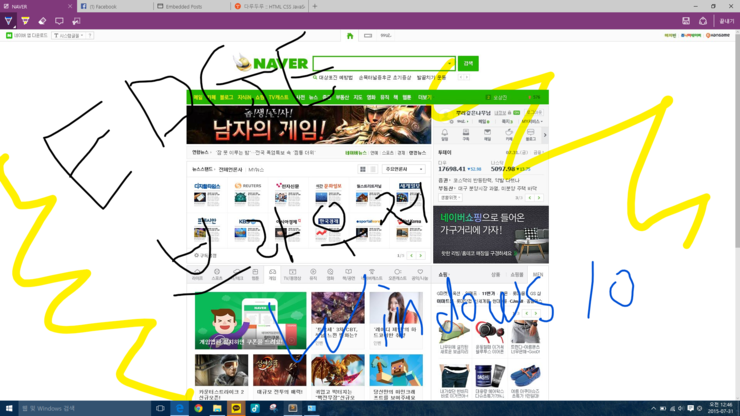The height and width of the screenshot is (416, 740).
Task: Open 메일 in the green navigation bar
Action: coord(197,97)
